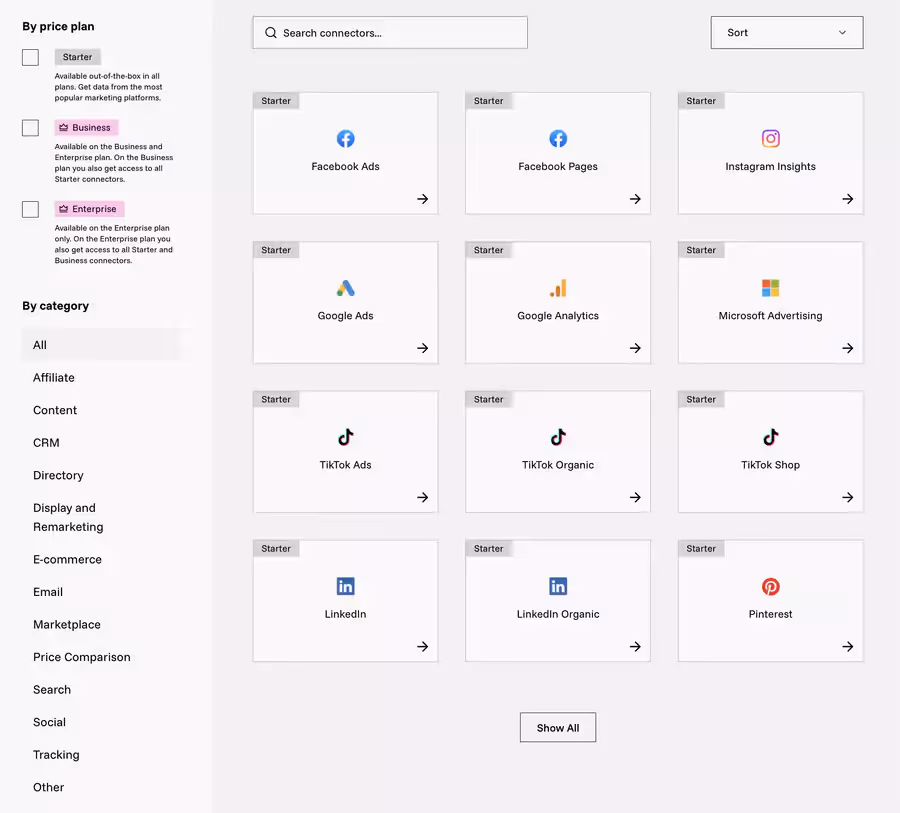
Task: Click the TikTok Organic logo icon
Action: tap(558, 437)
